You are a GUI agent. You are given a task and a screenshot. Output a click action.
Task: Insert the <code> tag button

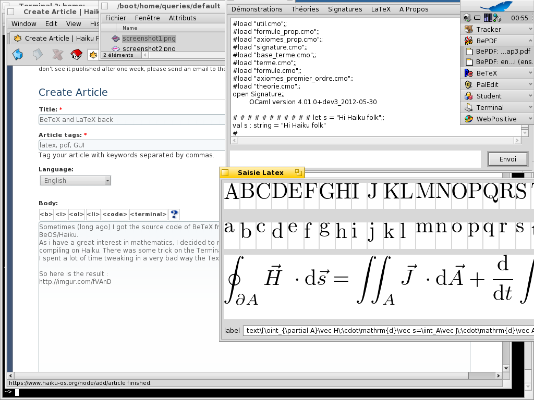(115, 214)
